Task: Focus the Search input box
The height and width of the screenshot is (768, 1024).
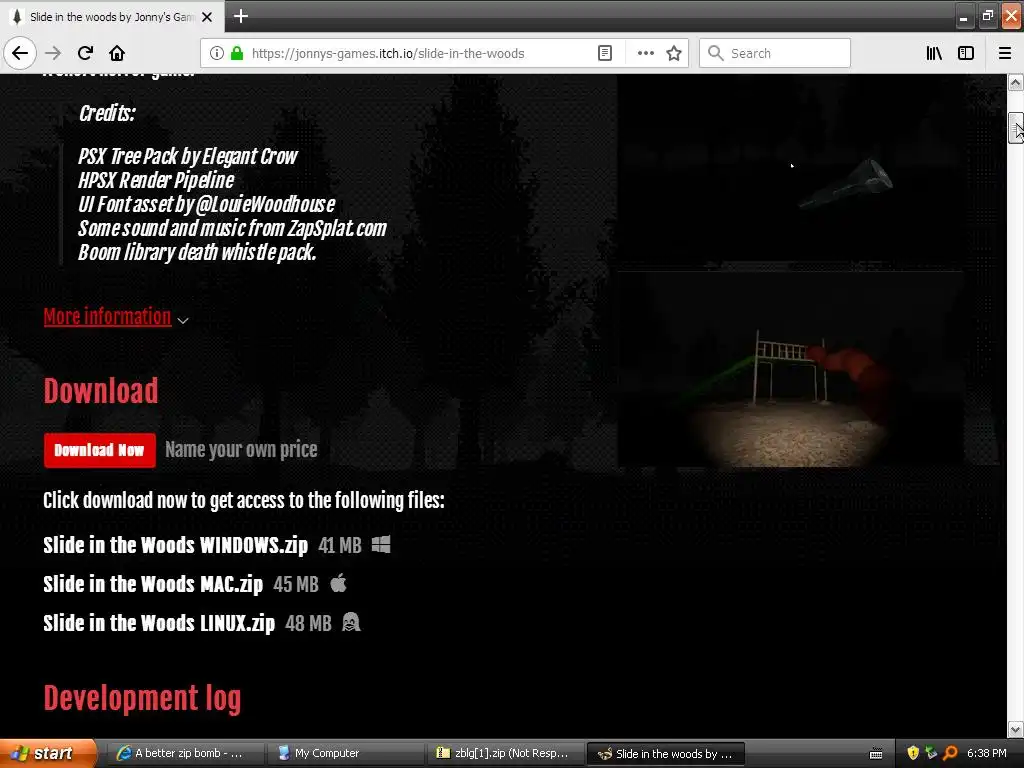Action: pos(775,53)
